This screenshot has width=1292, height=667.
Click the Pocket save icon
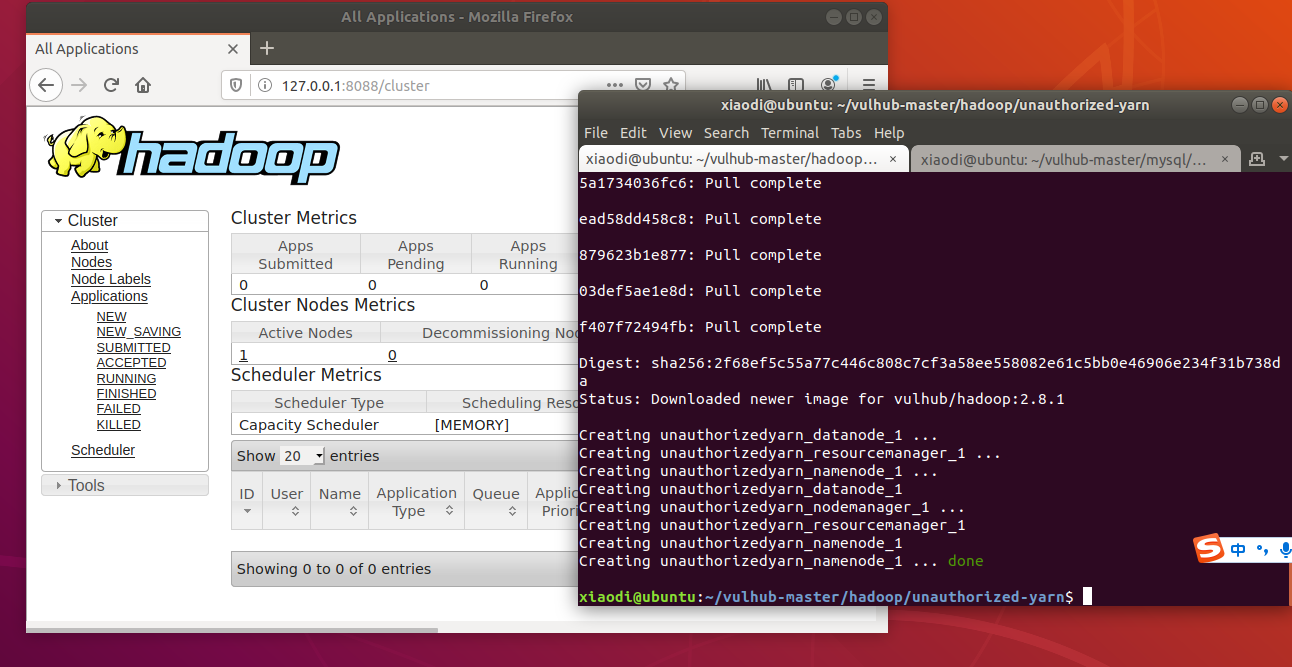coord(643,85)
